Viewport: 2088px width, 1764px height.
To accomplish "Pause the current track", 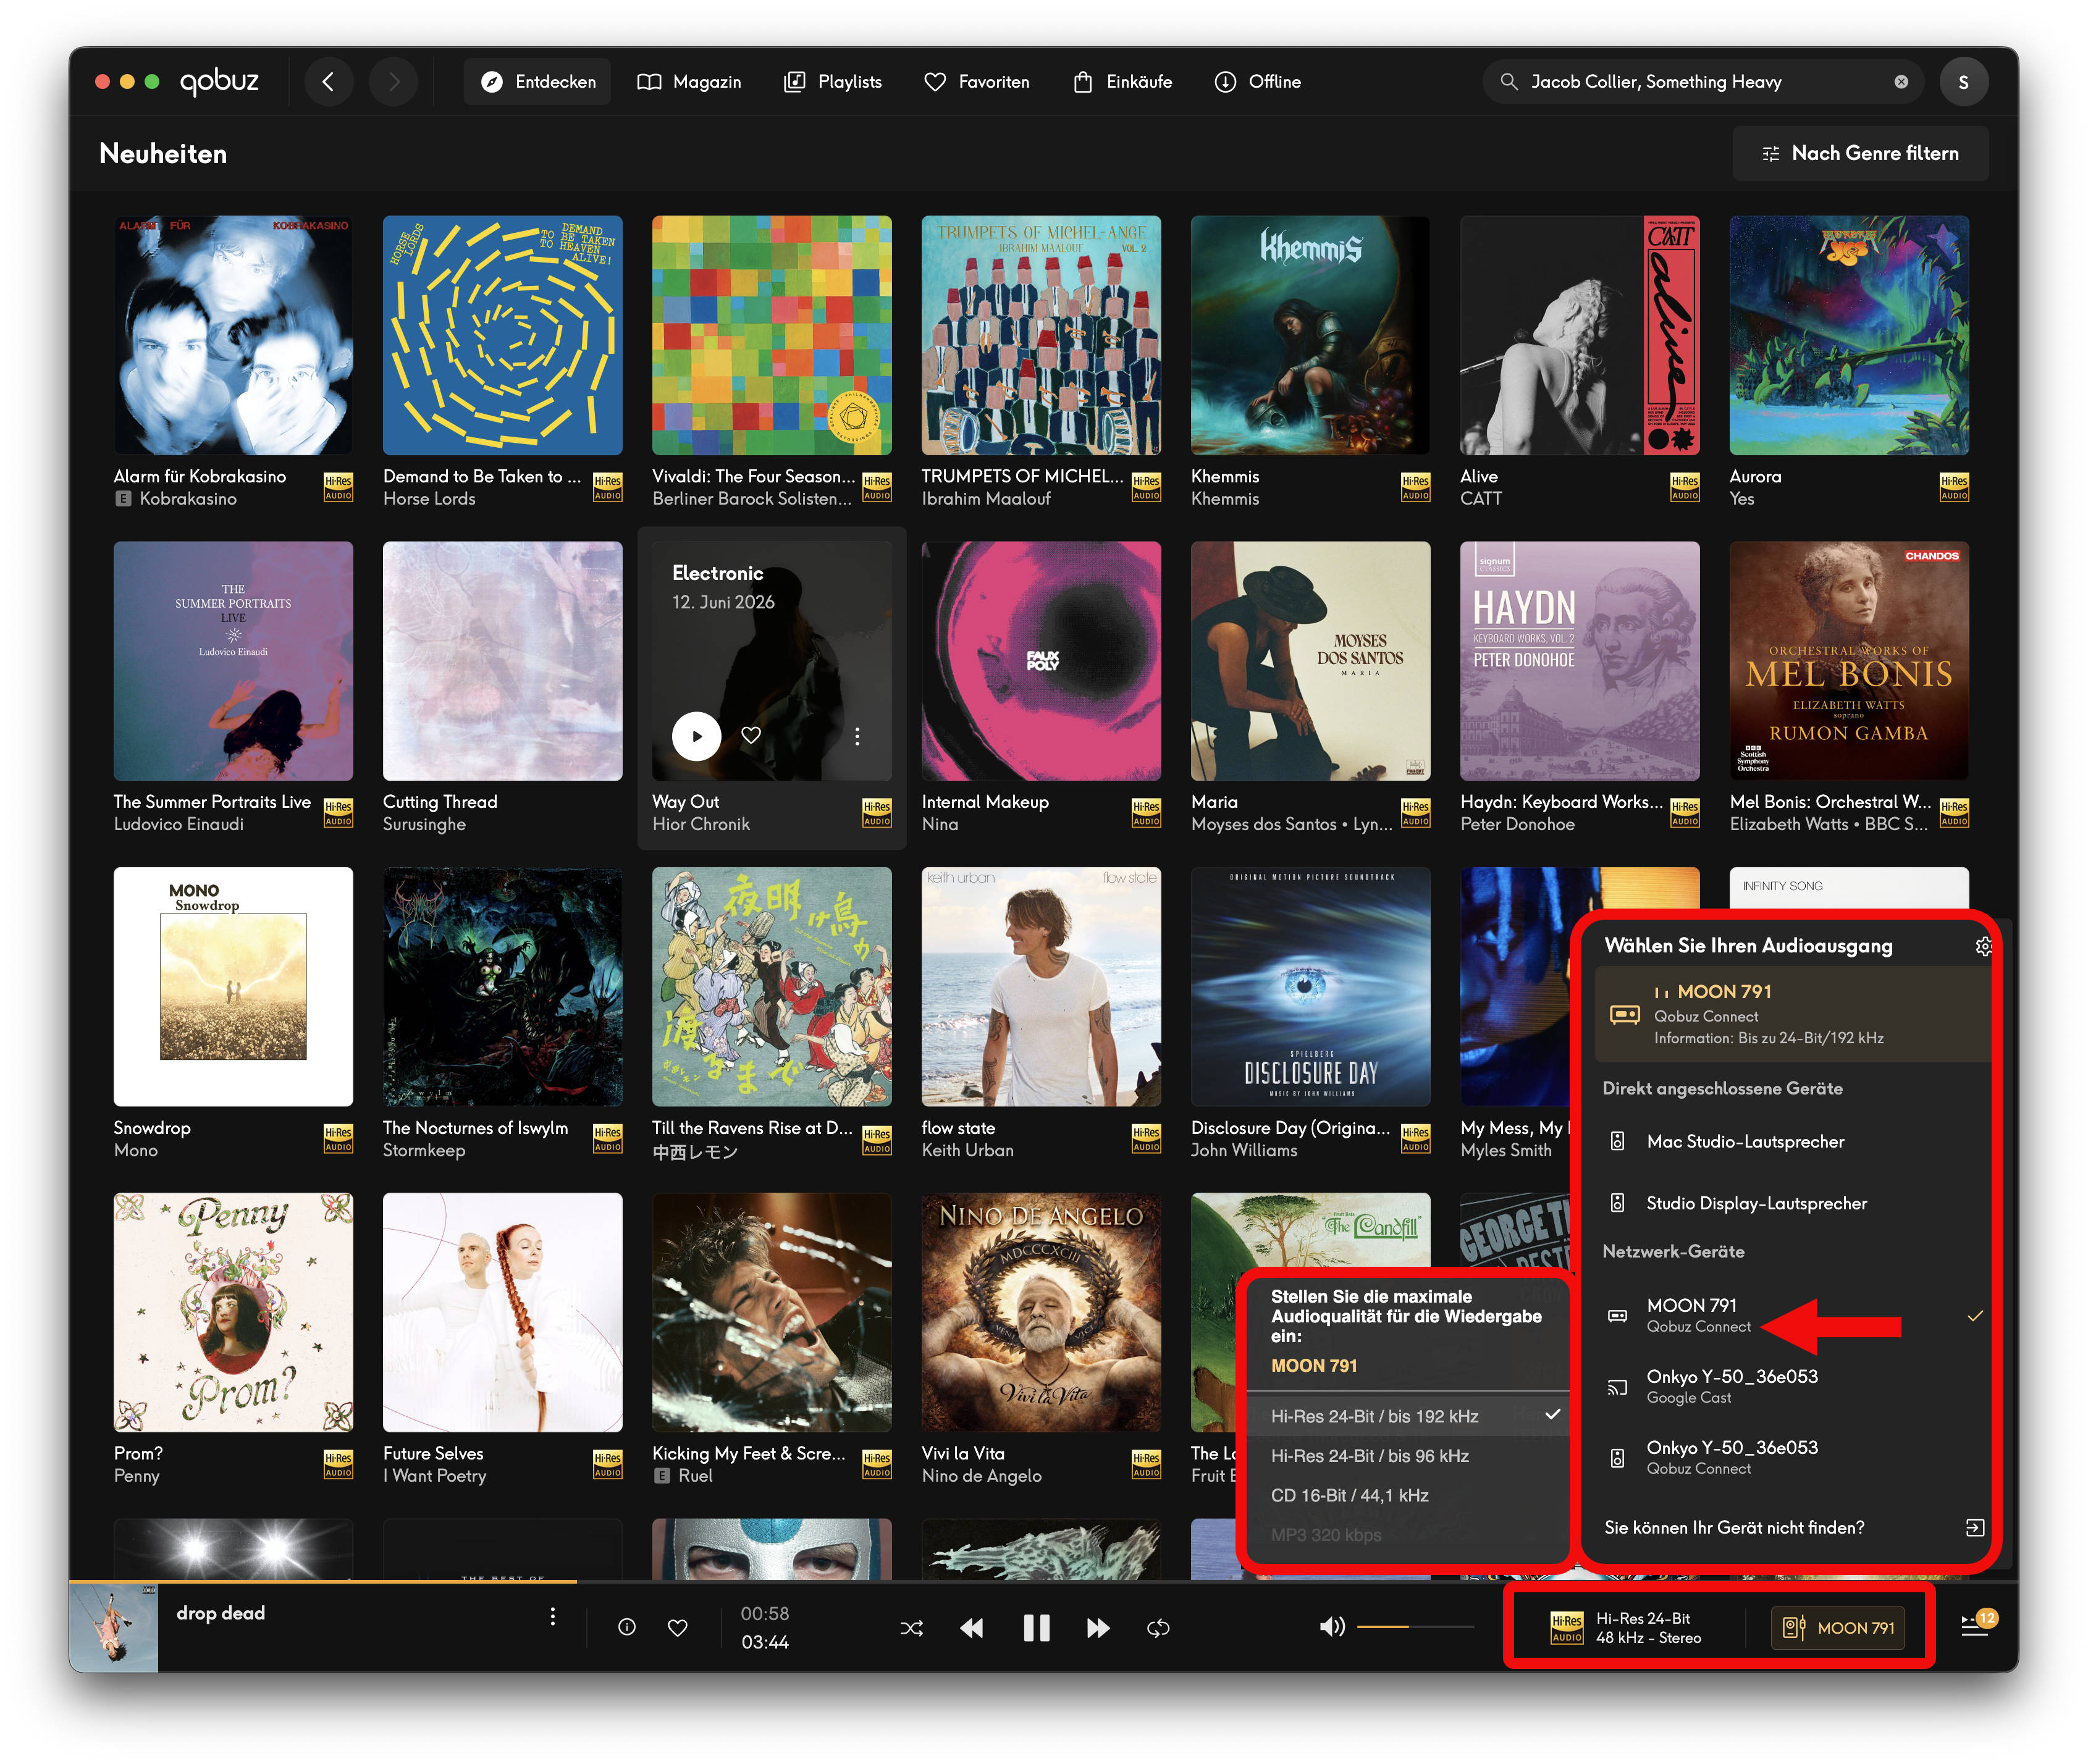I will click(1037, 1628).
